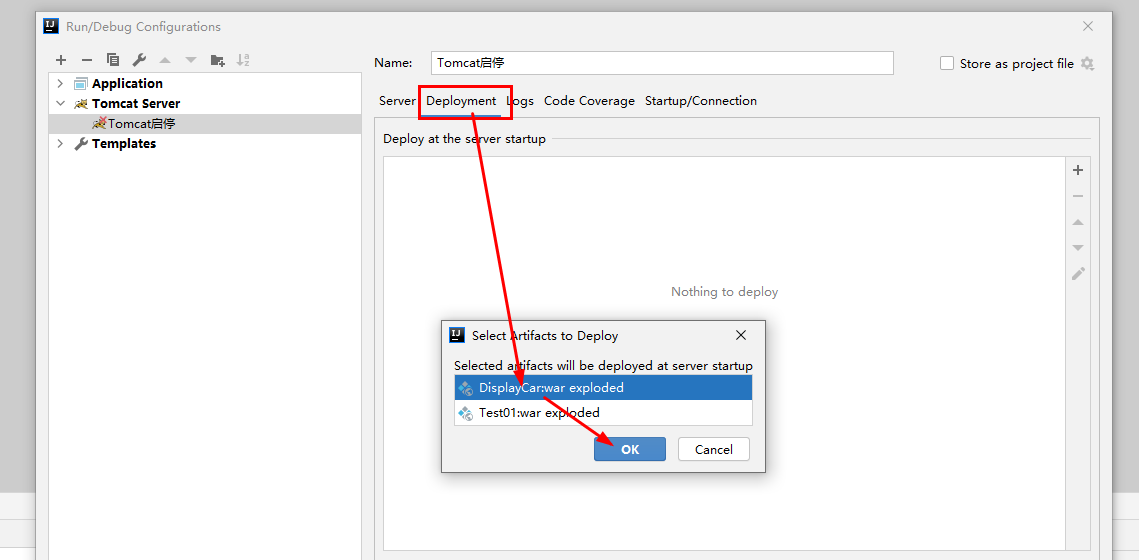Remove configuration with minus toolbar icon
Viewport: 1139px width, 560px height.
click(86, 60)
